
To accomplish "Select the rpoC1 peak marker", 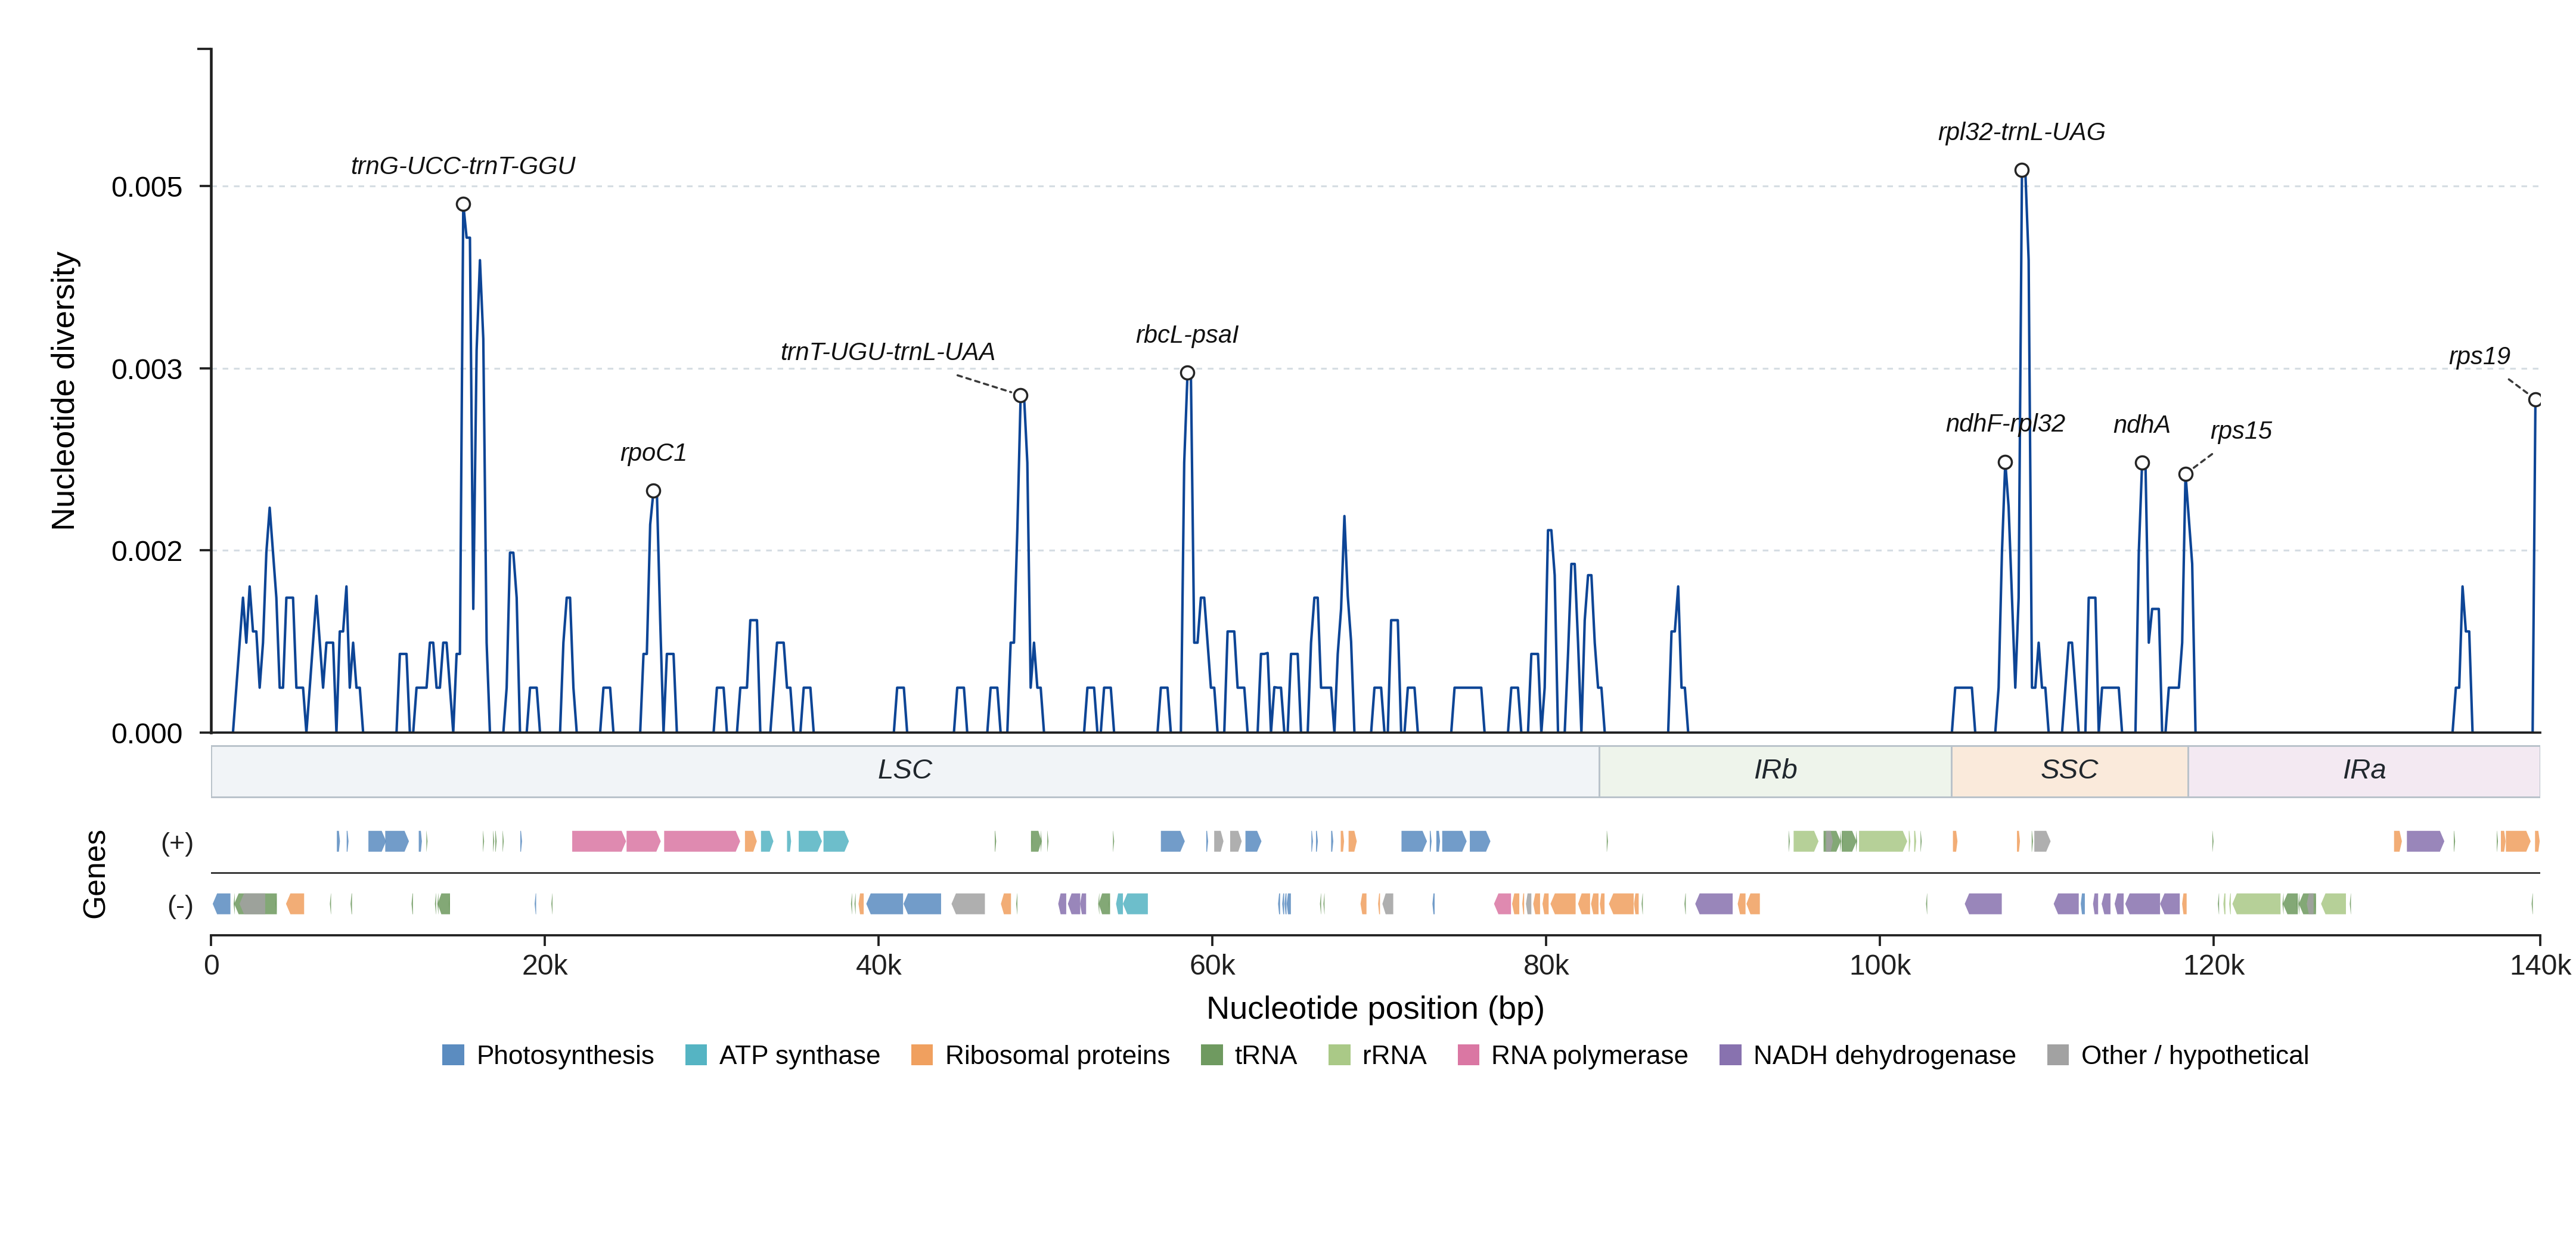I will click(653, 491).
